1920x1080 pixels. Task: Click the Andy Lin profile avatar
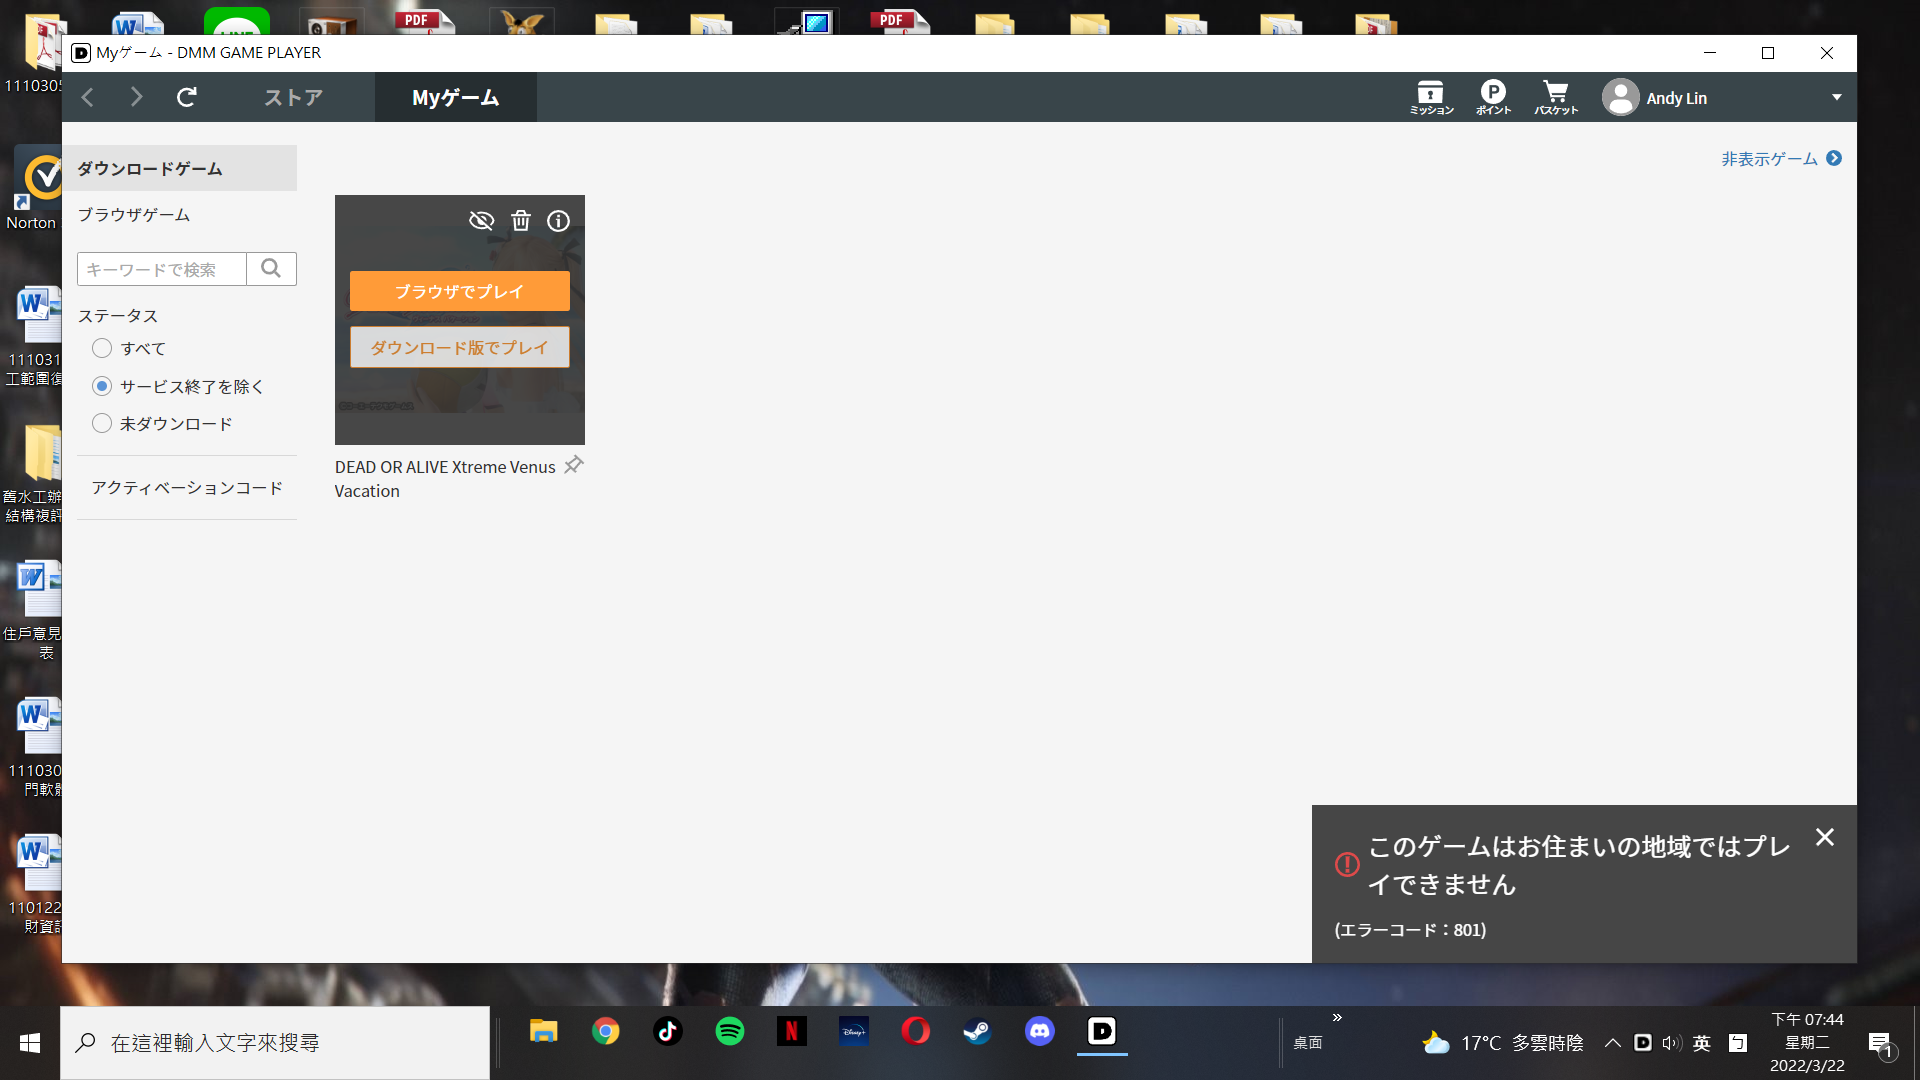tap(1620, 97)
